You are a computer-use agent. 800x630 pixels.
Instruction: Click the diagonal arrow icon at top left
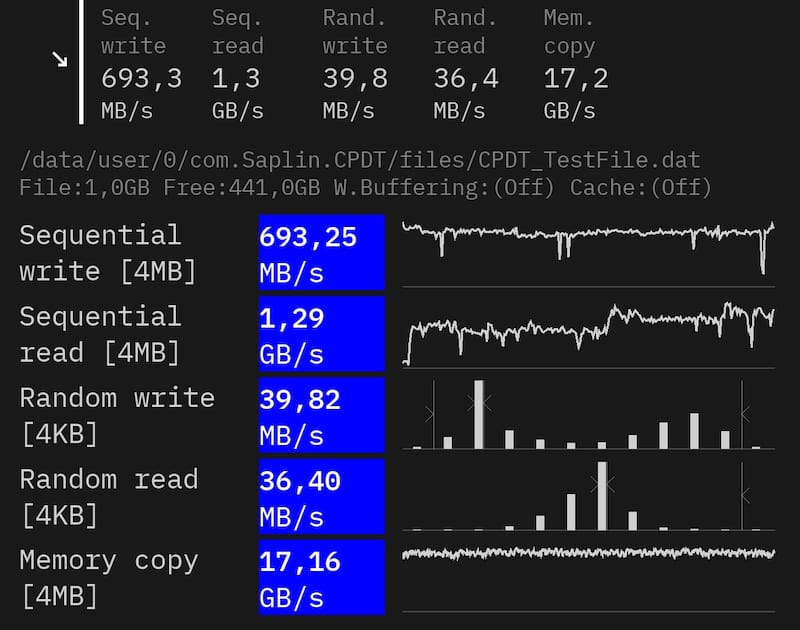(x=60, y=59)
